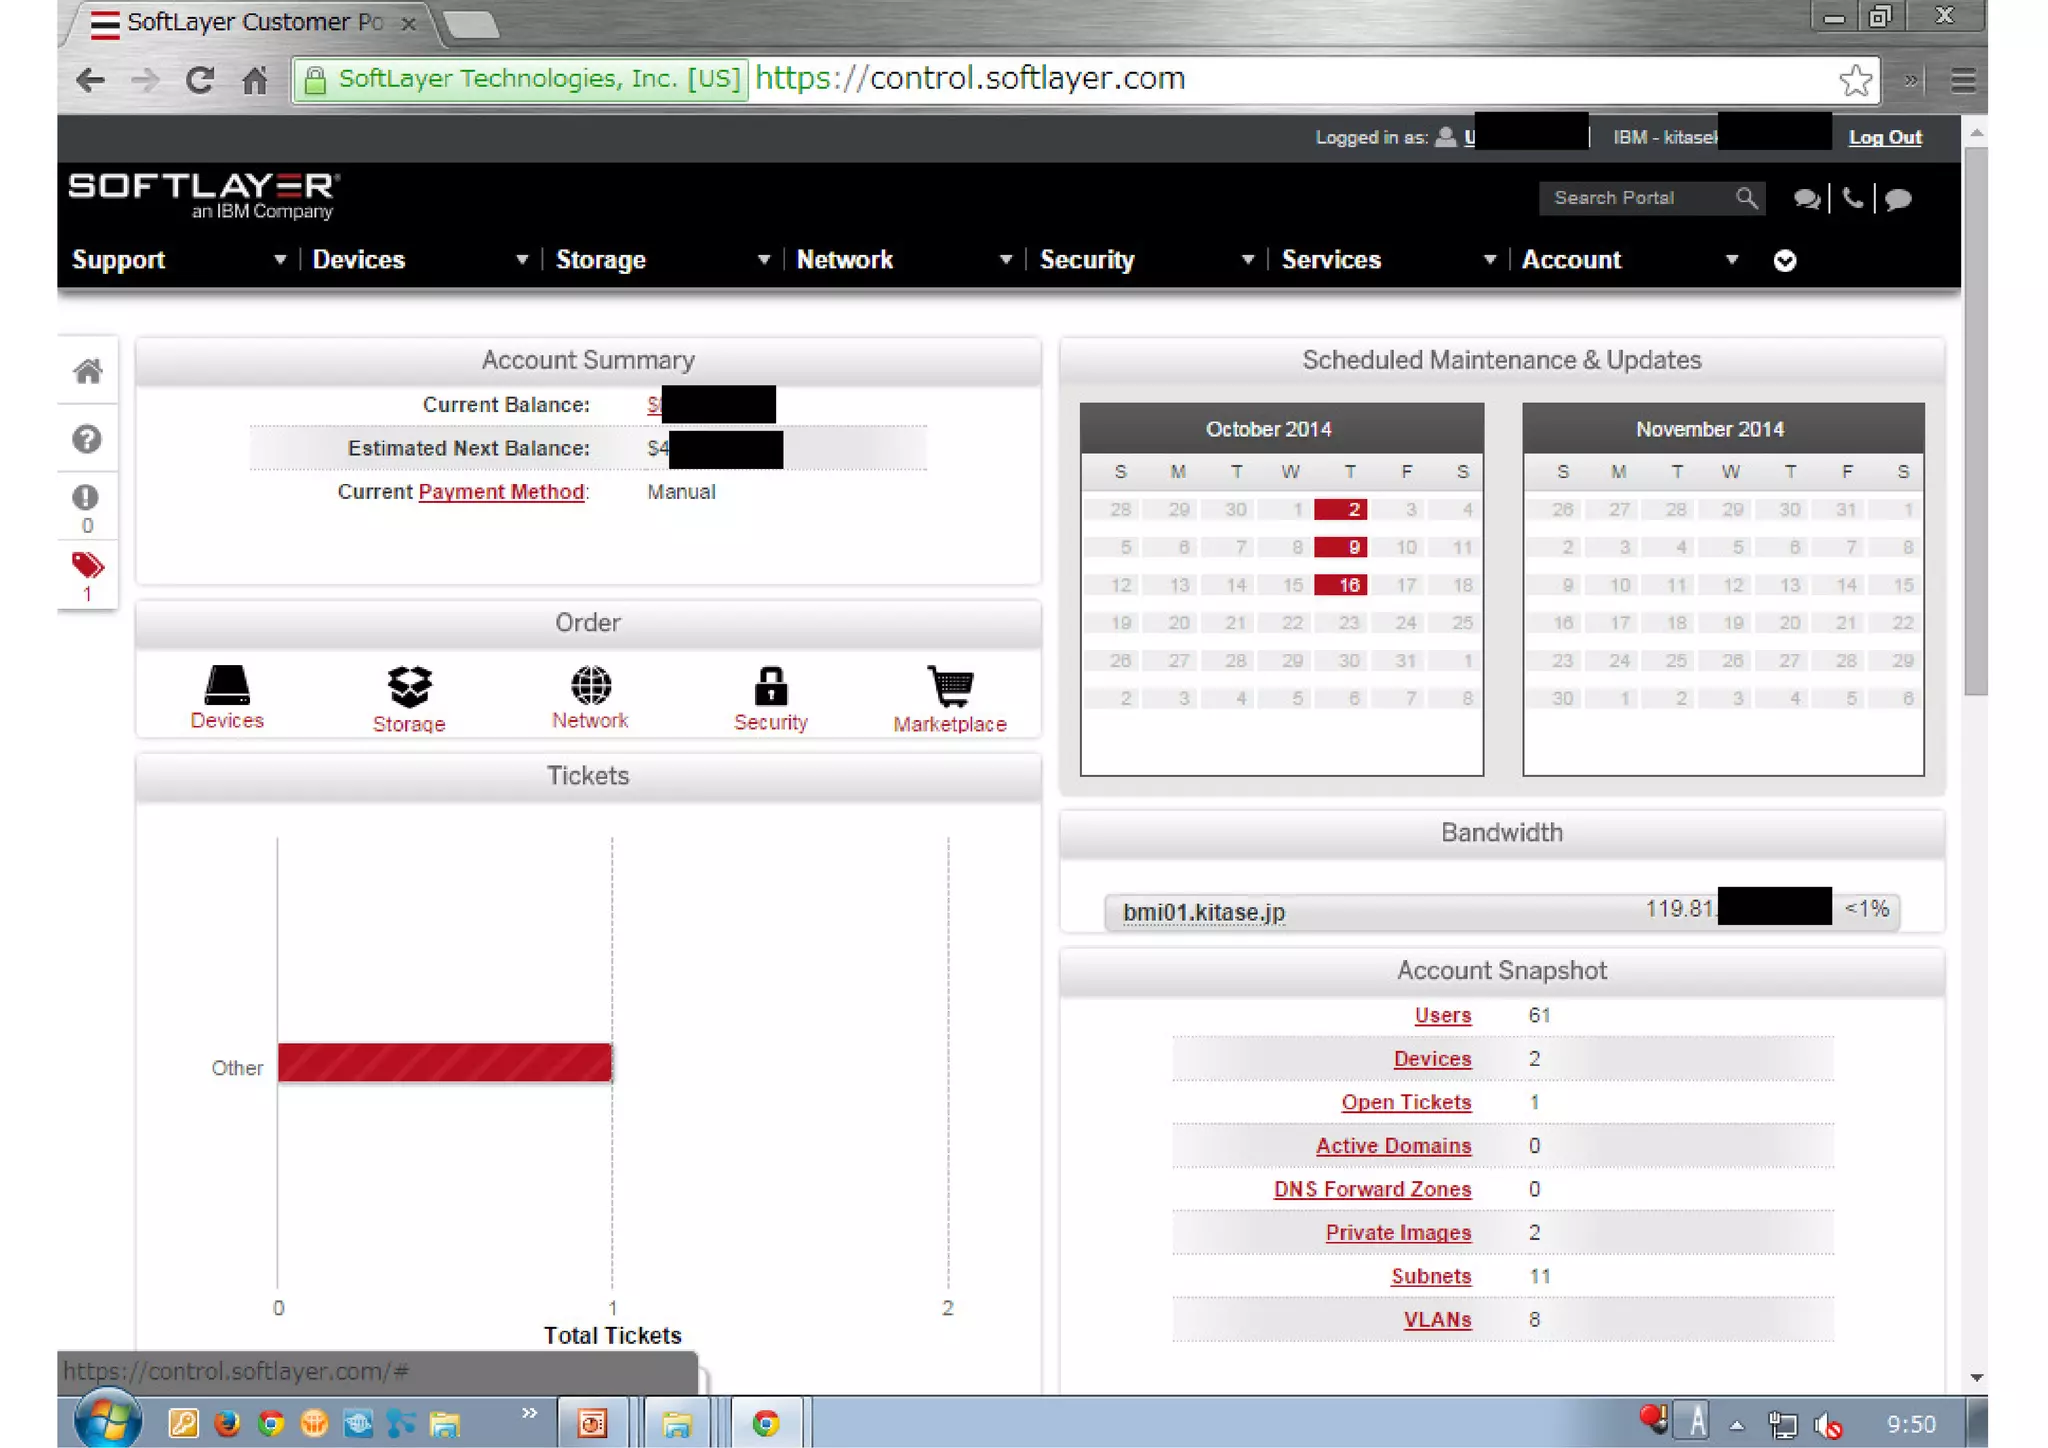Click the alert exclamation sidebar icon
The height and width of the screenshot is (1448, 2048).
point(86,498)
